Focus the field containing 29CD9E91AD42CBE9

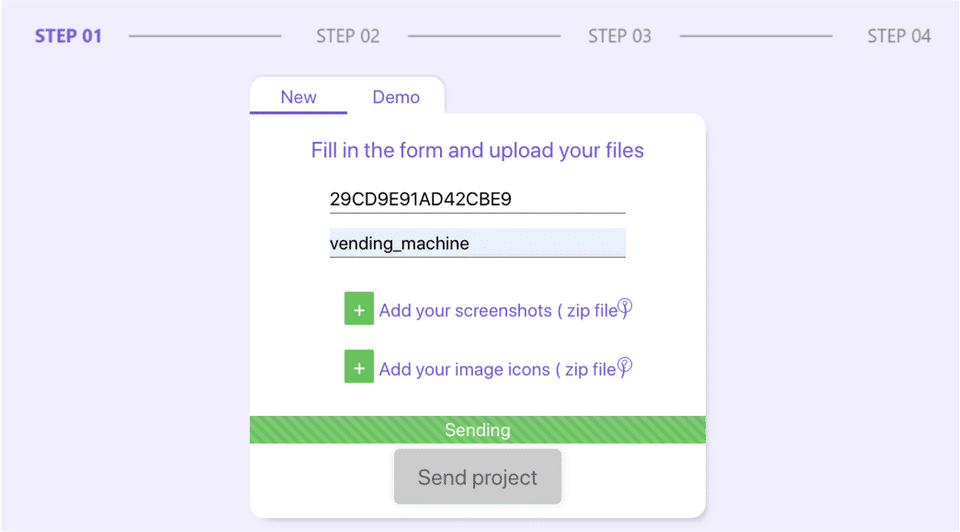(x=478, y=199)
